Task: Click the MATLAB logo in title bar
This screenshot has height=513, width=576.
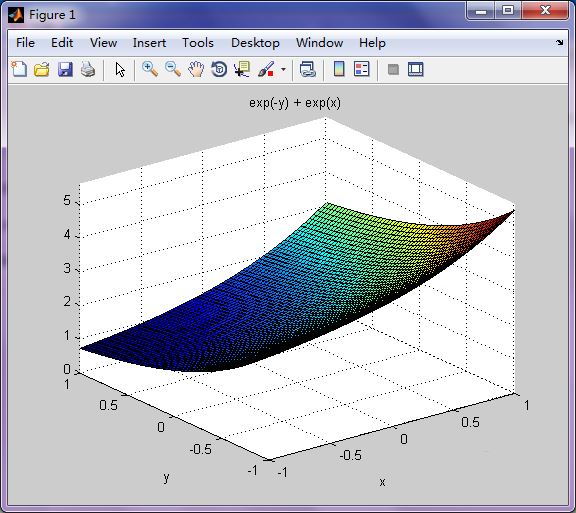Action: tap(16, 15)
